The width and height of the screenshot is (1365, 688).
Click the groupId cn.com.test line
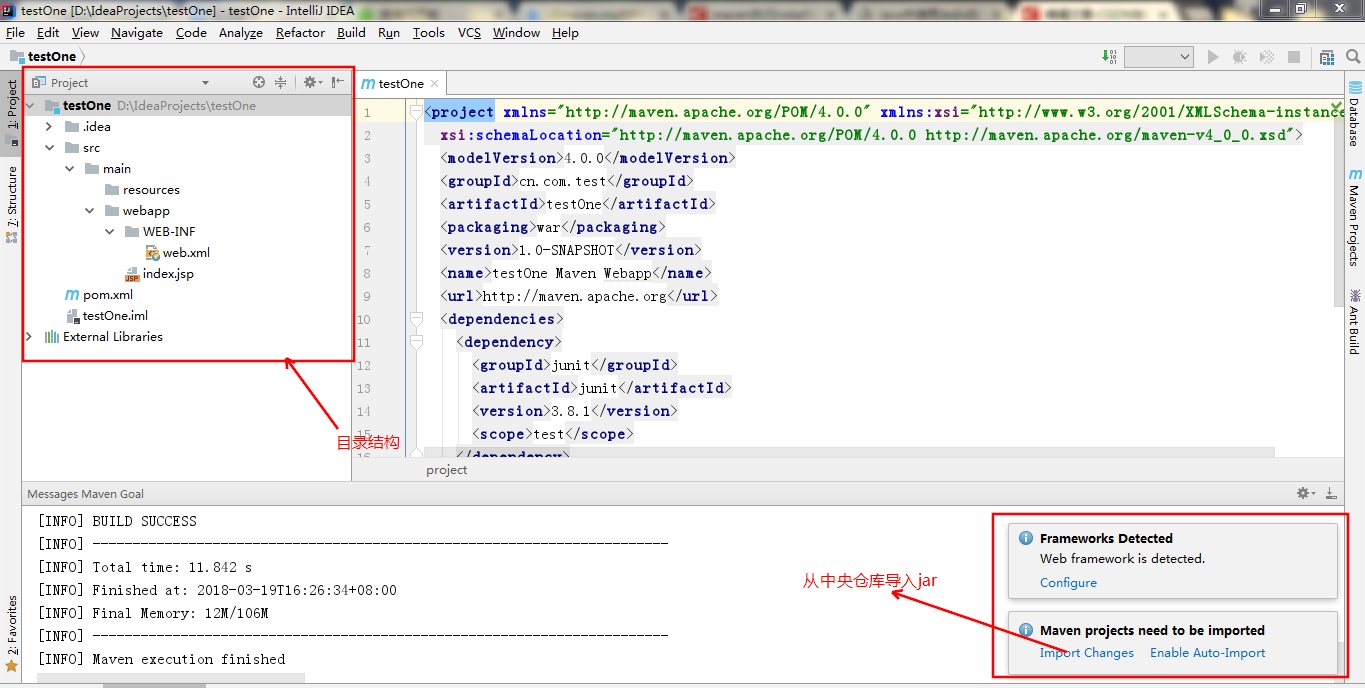coord(566,181)
